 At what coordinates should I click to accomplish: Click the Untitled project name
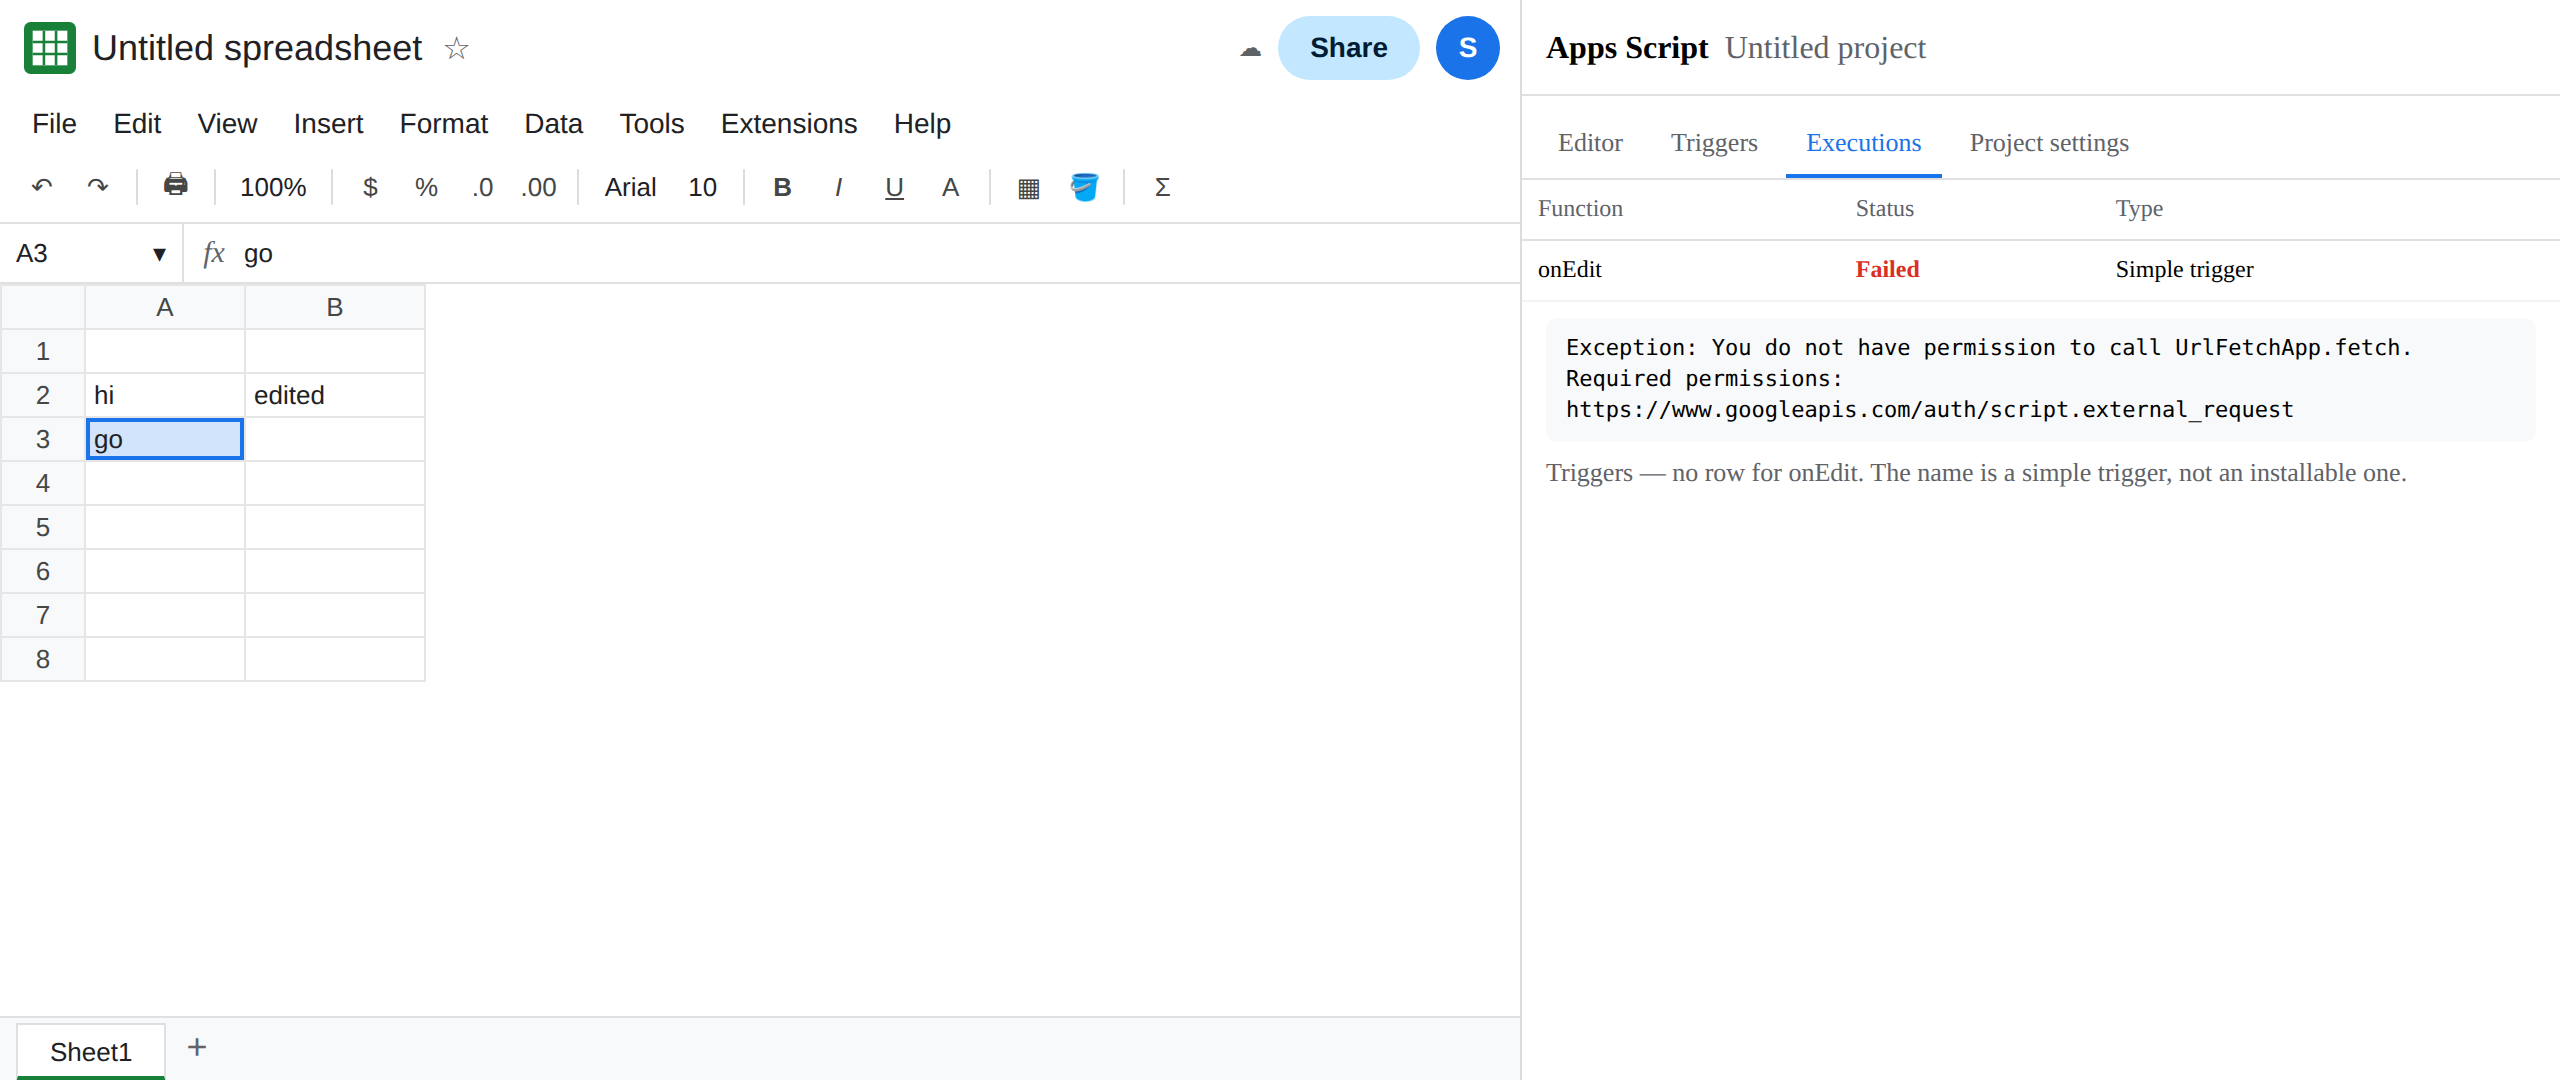click(1825, 48)
